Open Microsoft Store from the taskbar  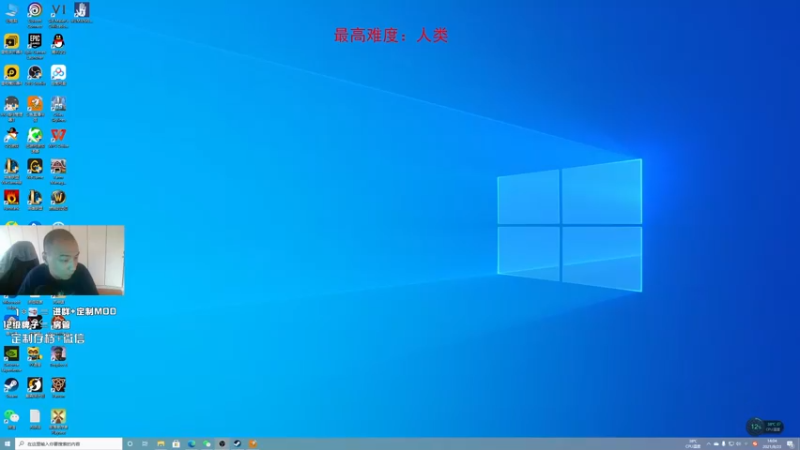[176, 444]
